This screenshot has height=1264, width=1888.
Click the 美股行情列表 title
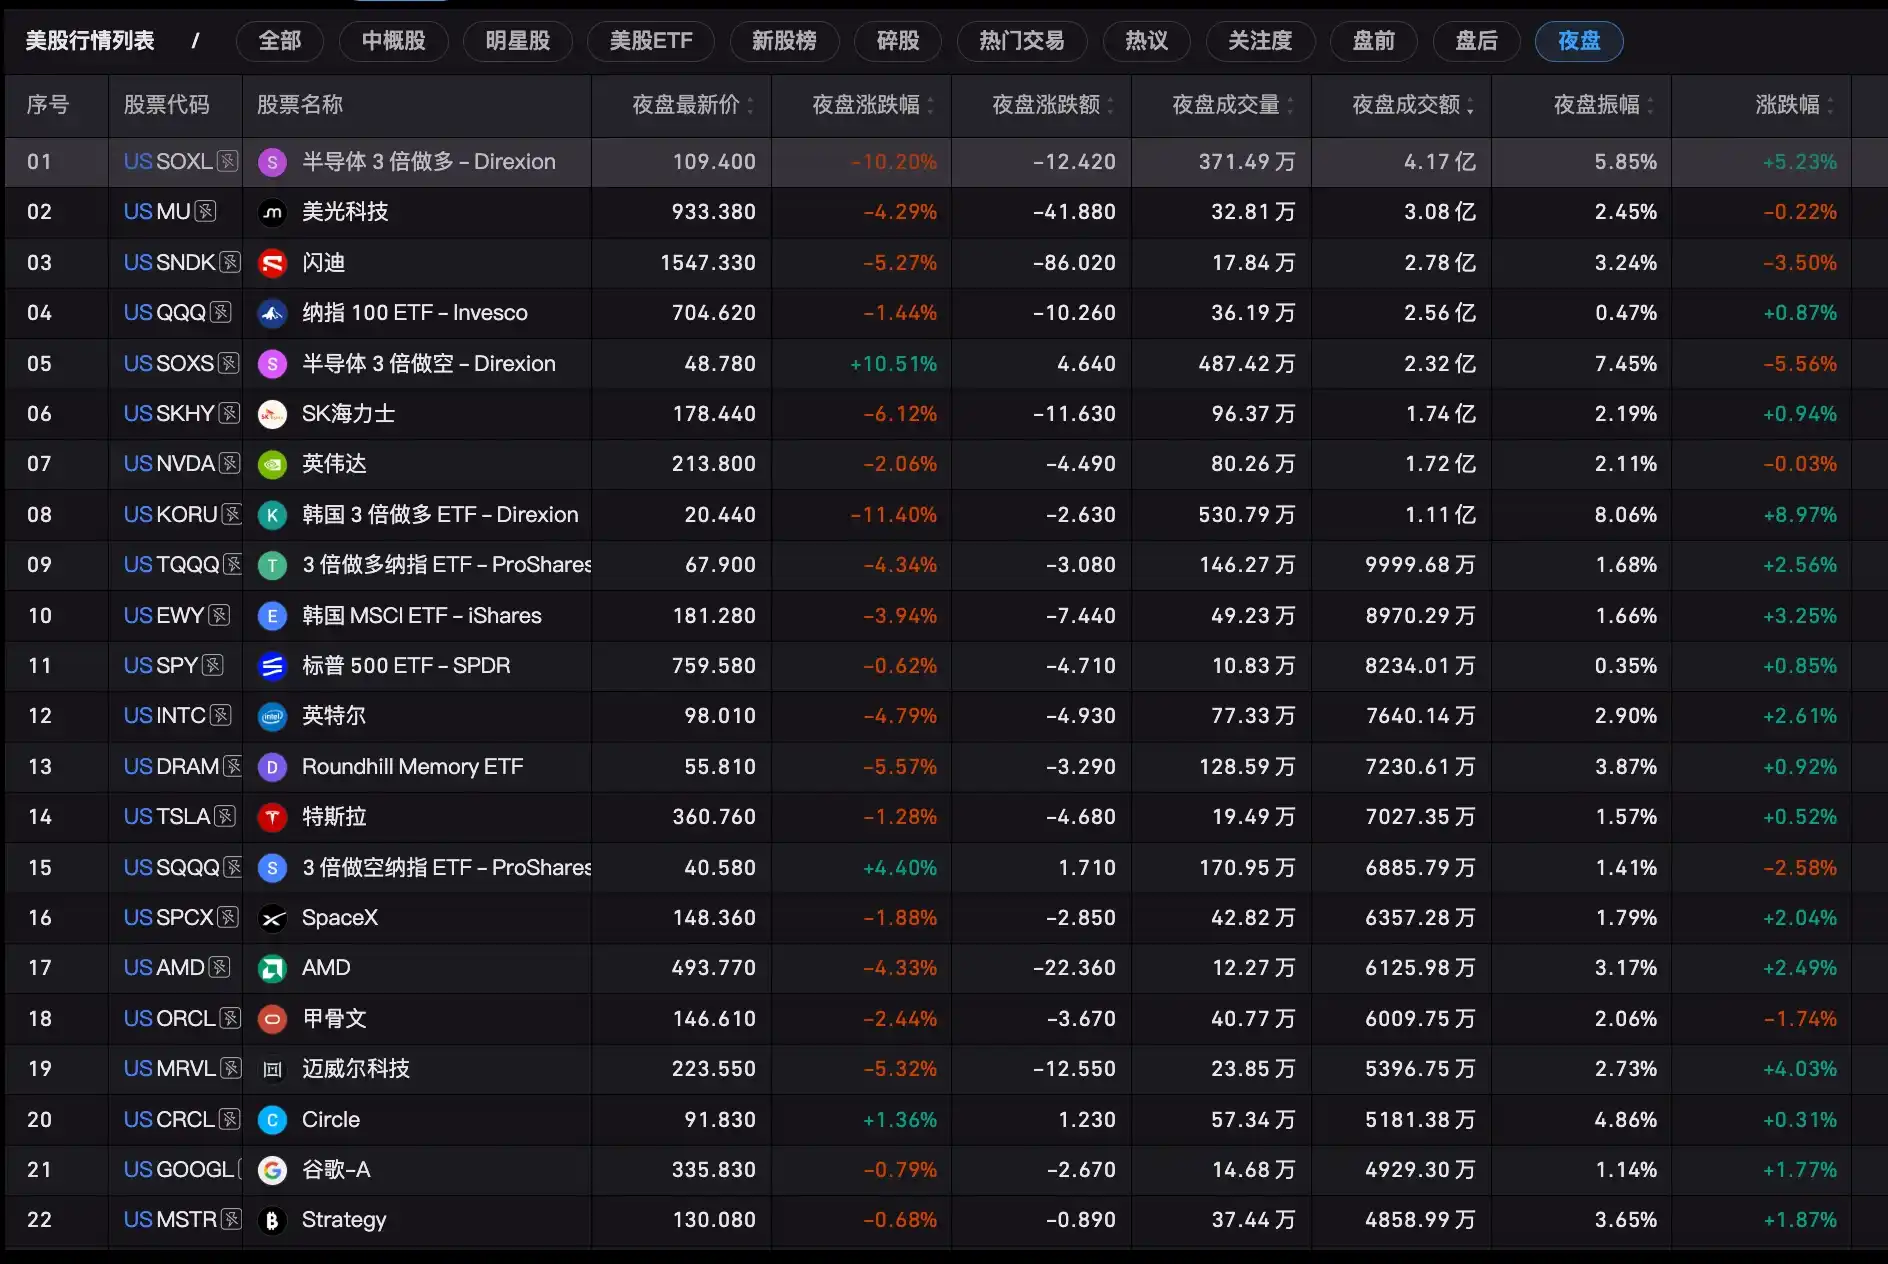click(x=90, y=41)
